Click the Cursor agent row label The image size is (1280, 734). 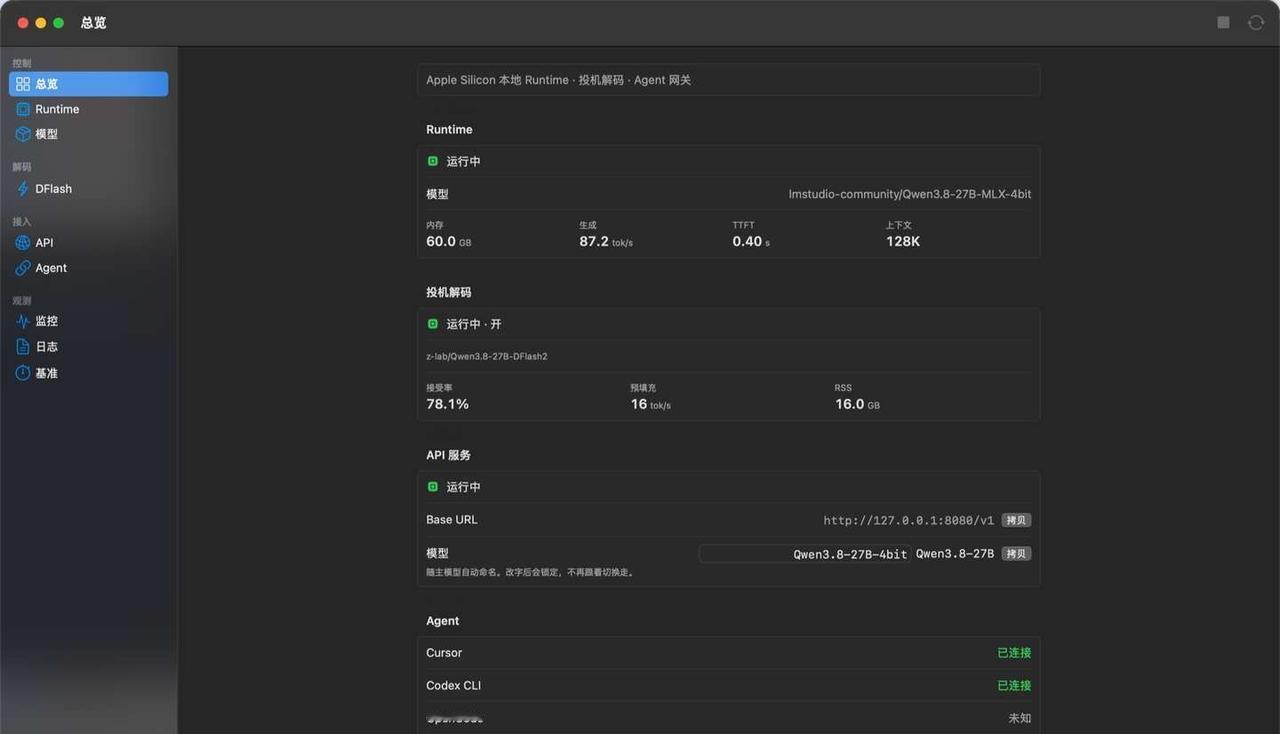coord(444,653)
